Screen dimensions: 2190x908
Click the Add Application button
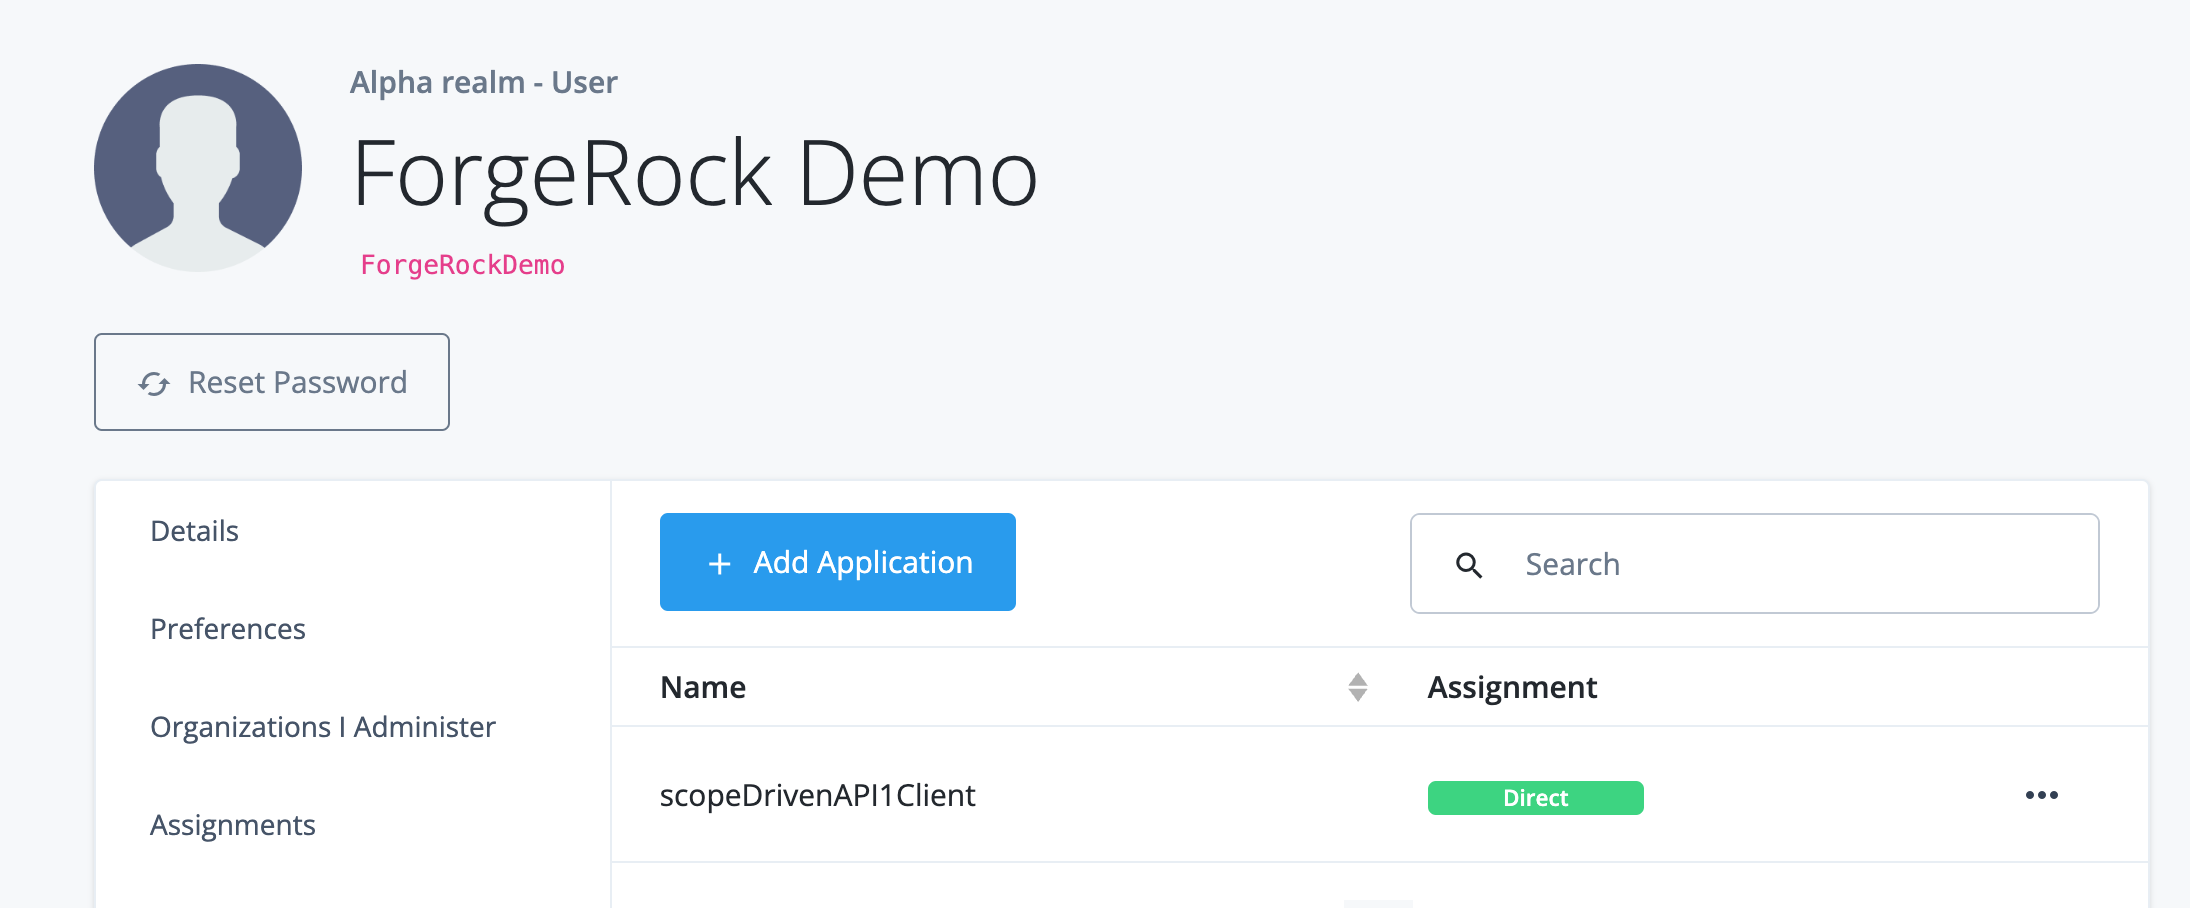point(838,562)
